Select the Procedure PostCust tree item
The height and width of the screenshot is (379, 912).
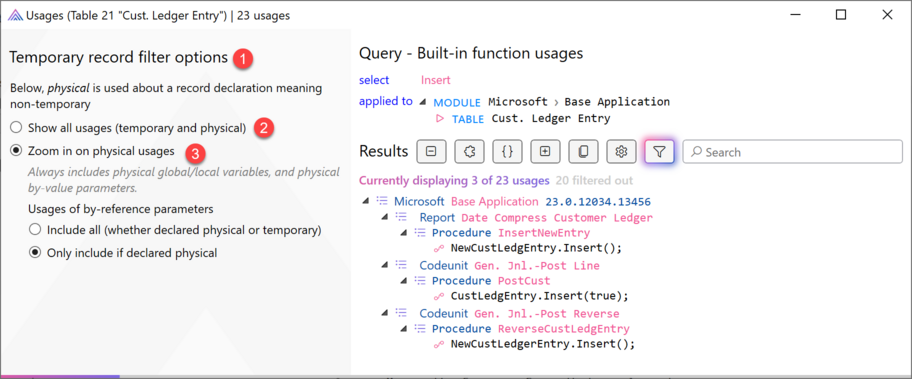[x=491, y=281]
